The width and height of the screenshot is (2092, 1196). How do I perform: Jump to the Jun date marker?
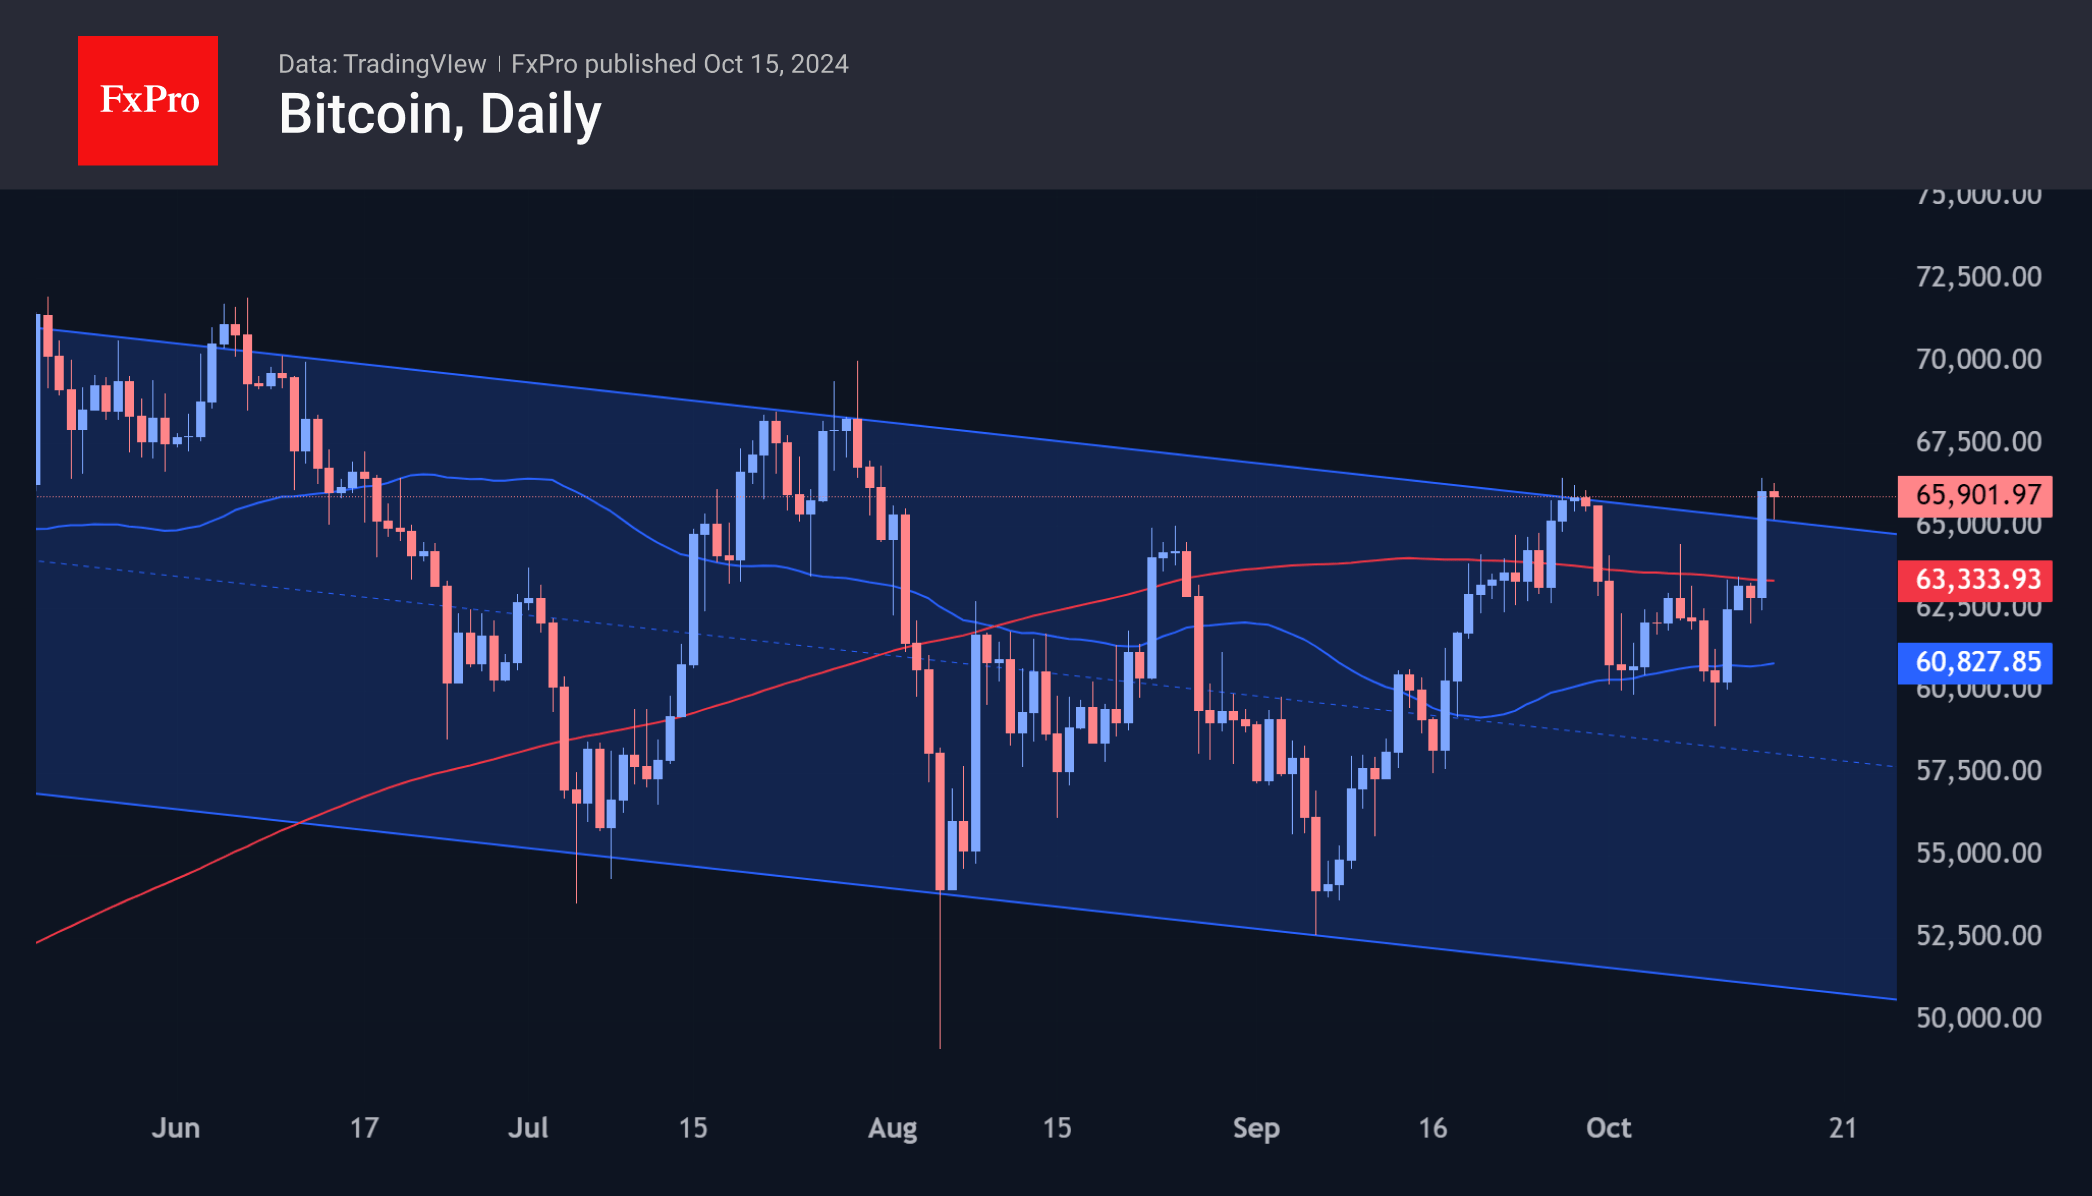tap(176, 1128)
